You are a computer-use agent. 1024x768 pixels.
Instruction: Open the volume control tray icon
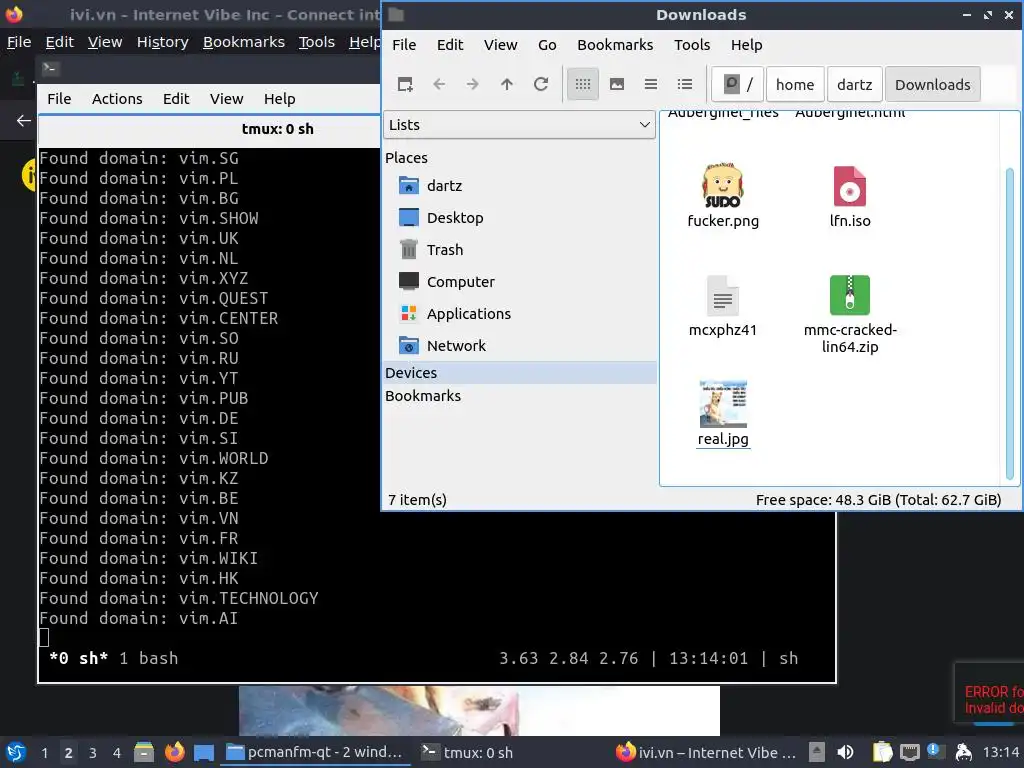(x=844, y=752)
